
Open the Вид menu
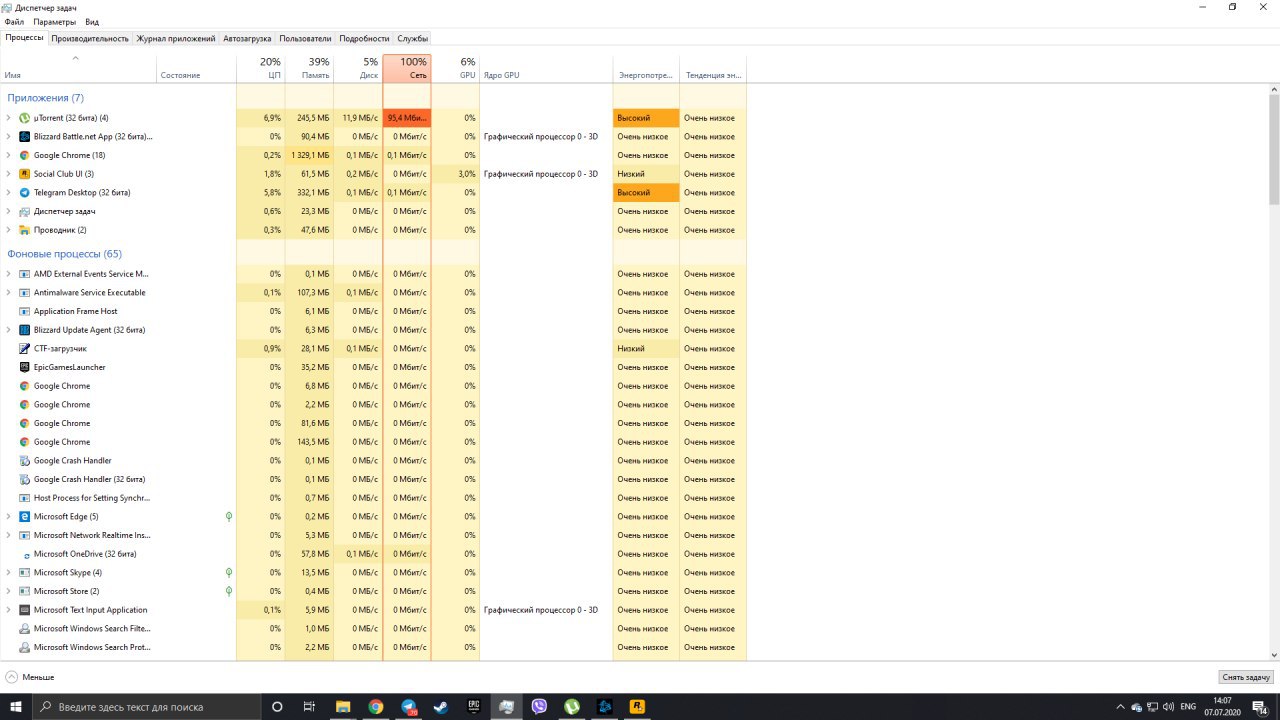click(x=92, y=21)
